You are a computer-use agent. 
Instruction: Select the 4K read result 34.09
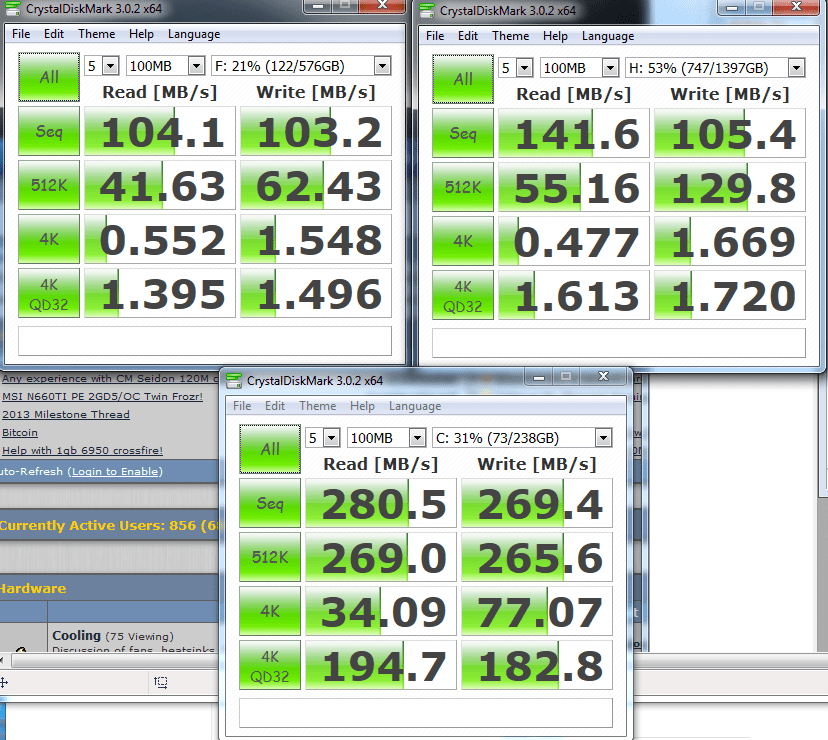coord(380,611)
